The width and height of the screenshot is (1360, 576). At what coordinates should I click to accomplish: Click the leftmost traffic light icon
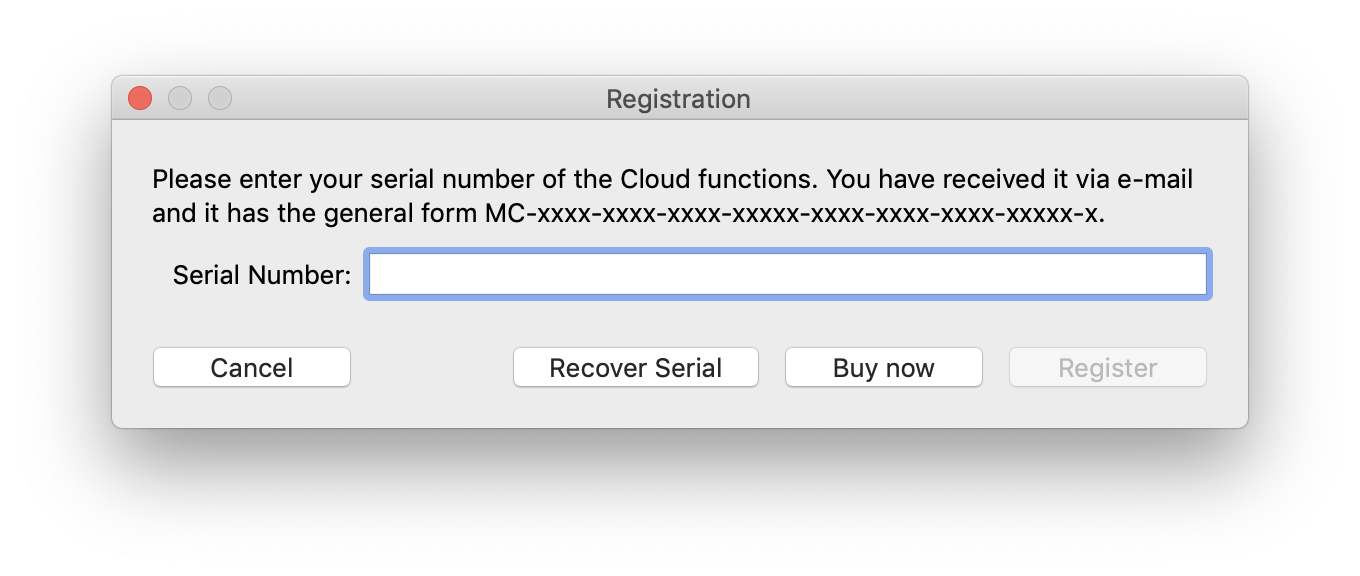coord(139,98)
